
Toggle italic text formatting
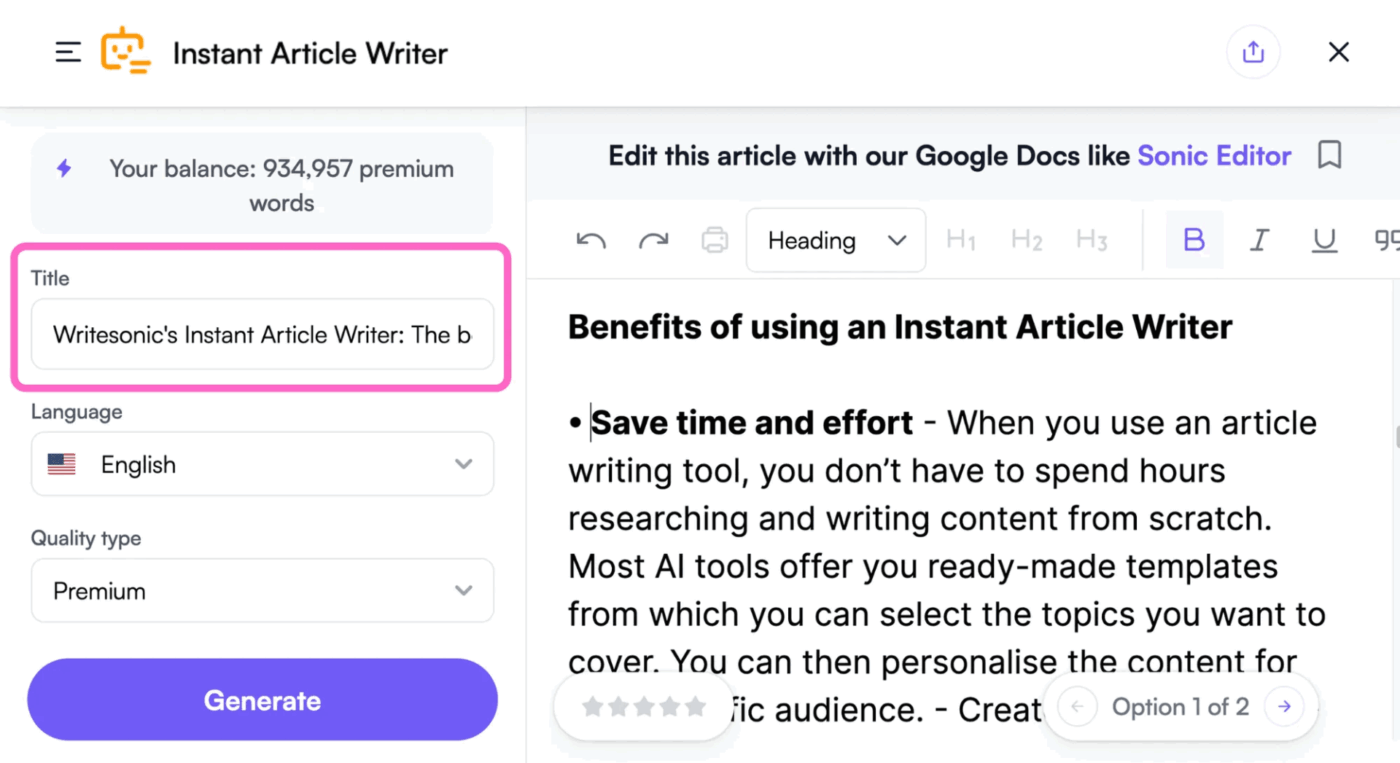pyautogui.click(x=1259, y=240)
